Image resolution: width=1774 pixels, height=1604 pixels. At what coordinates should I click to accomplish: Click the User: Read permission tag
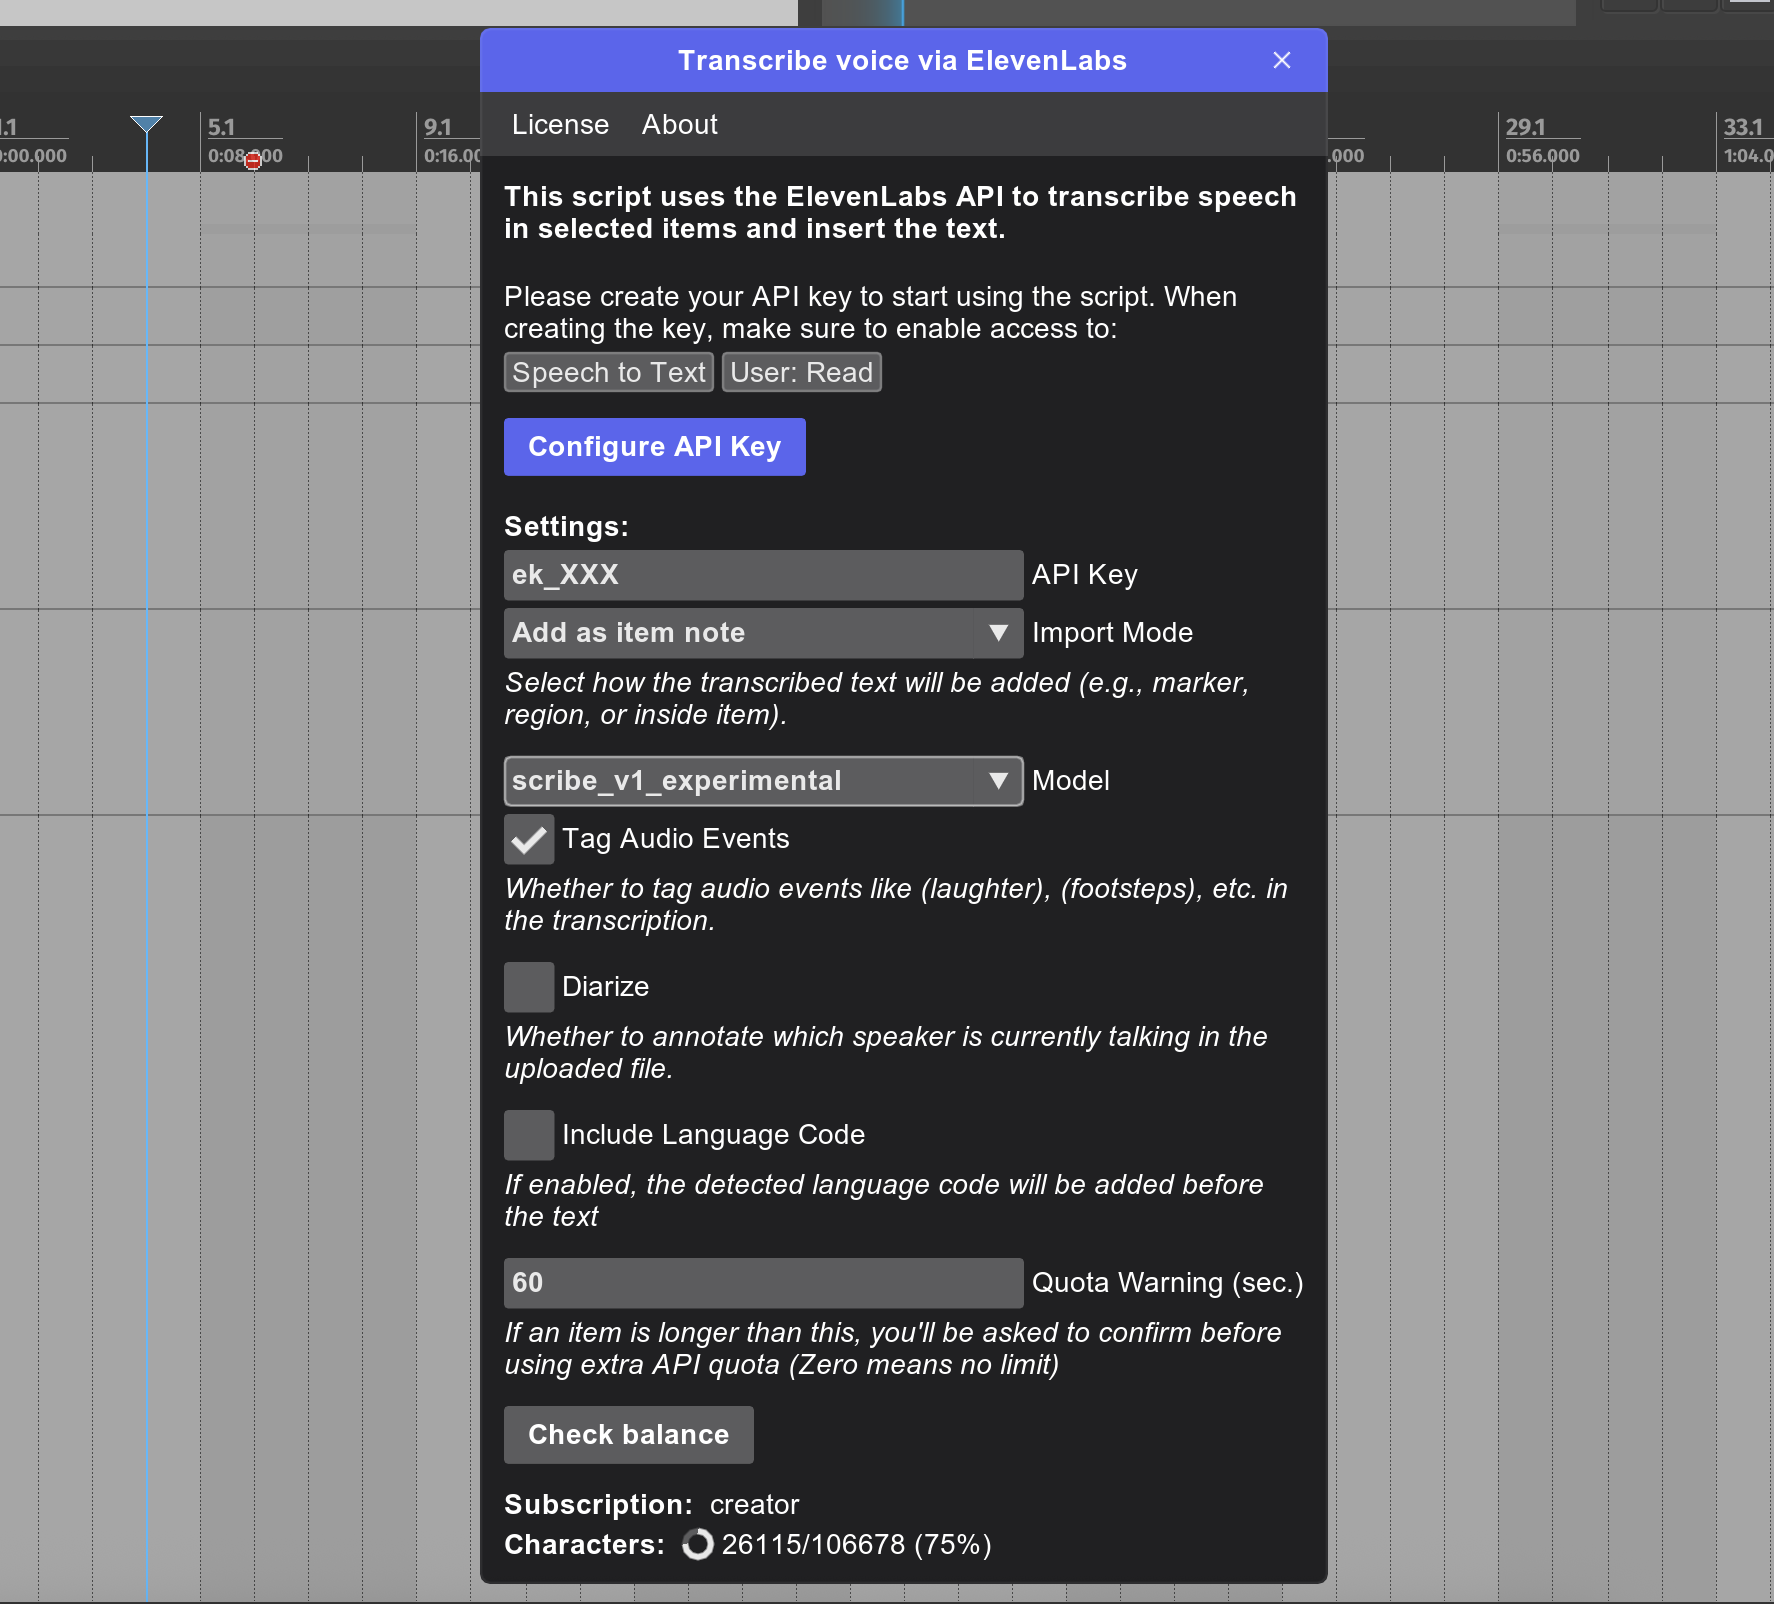pyautogui.click(x=802, y=373)
